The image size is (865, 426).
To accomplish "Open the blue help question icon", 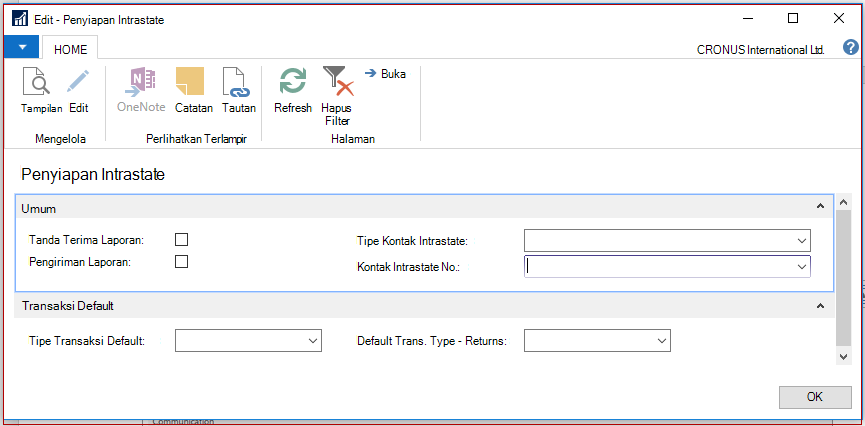I will (850, 47).
